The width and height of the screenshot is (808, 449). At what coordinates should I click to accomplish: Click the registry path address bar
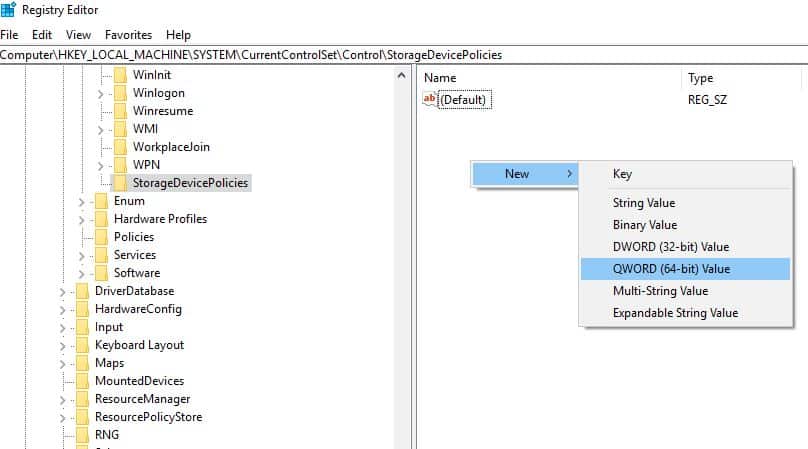[x=404, y=55]
